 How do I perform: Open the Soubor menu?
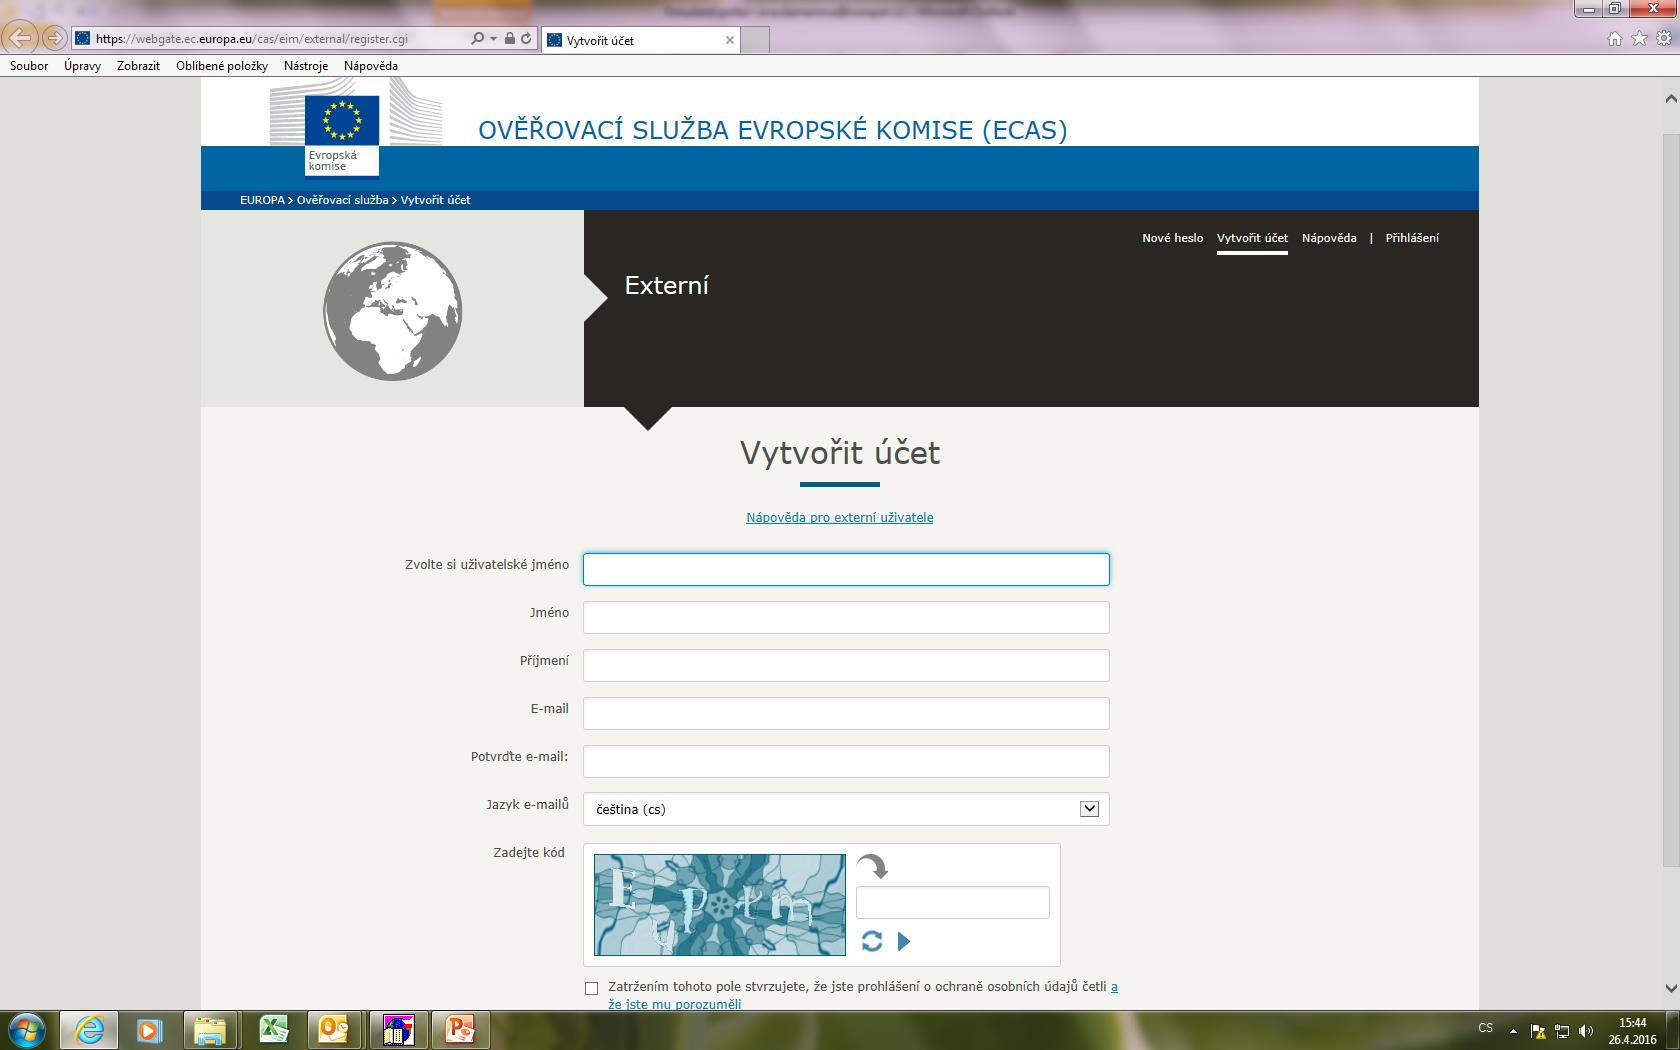(29, 66)
